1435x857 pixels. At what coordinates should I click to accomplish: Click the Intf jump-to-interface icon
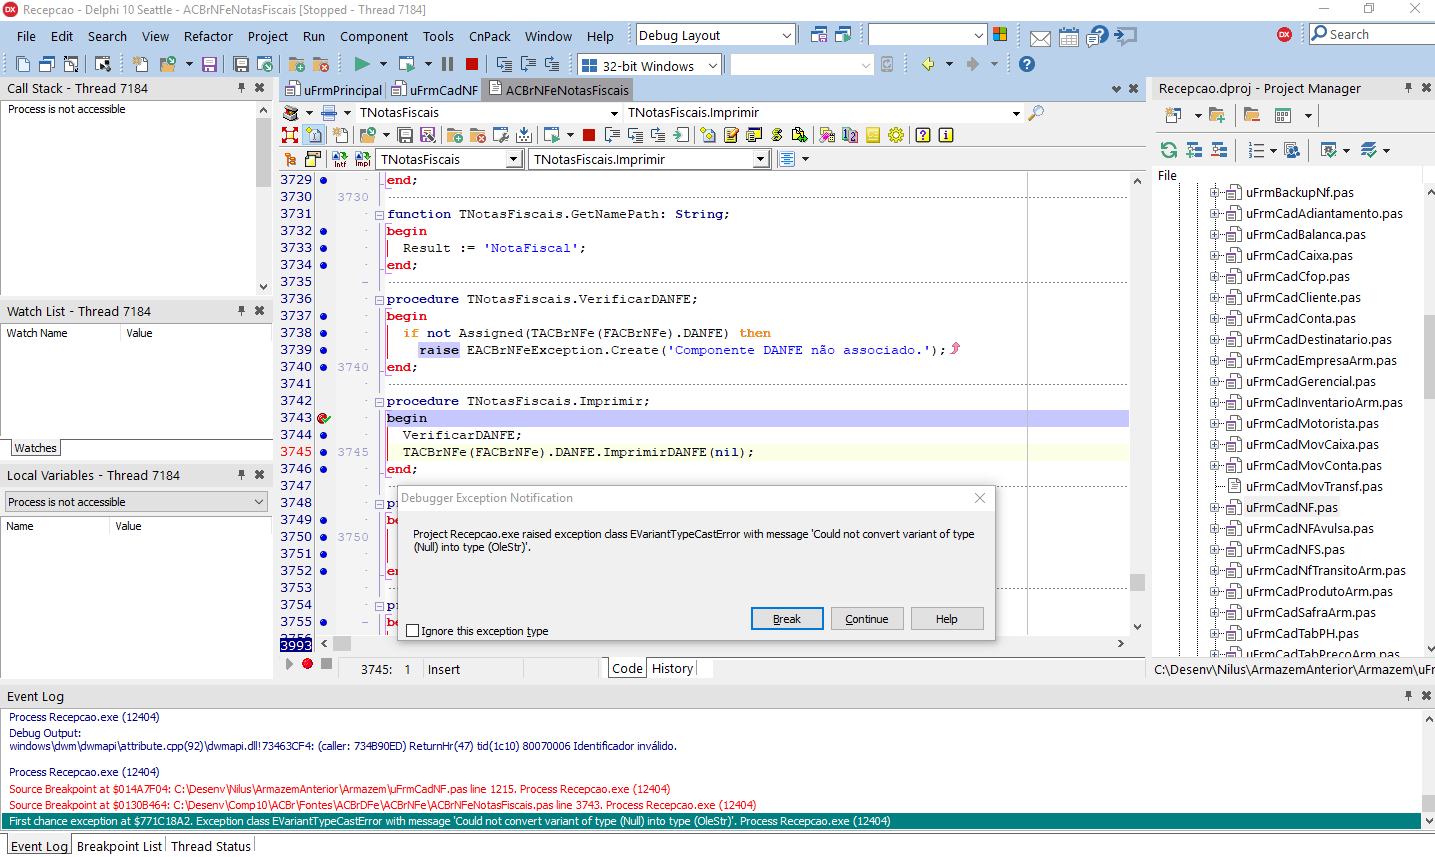point(340,159)
